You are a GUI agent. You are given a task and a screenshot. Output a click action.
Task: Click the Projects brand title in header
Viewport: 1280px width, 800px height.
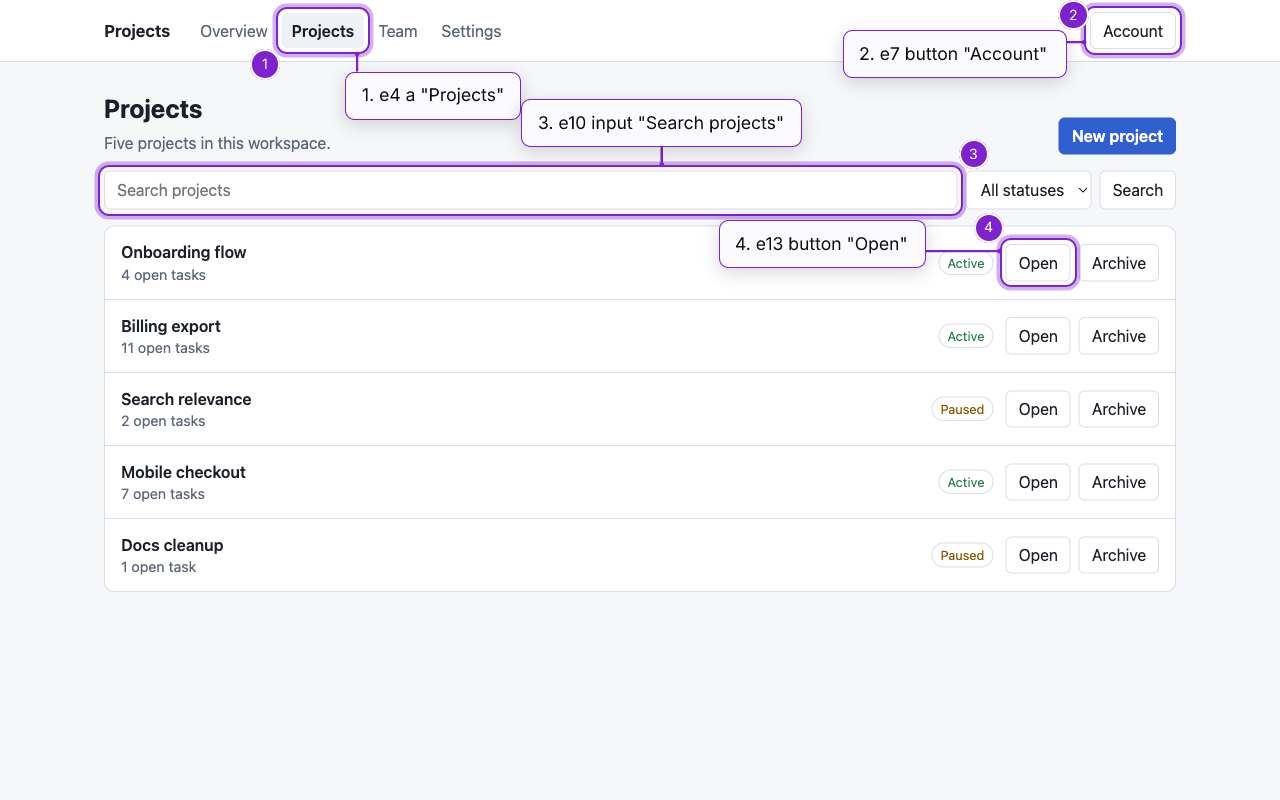click(137, 31)
